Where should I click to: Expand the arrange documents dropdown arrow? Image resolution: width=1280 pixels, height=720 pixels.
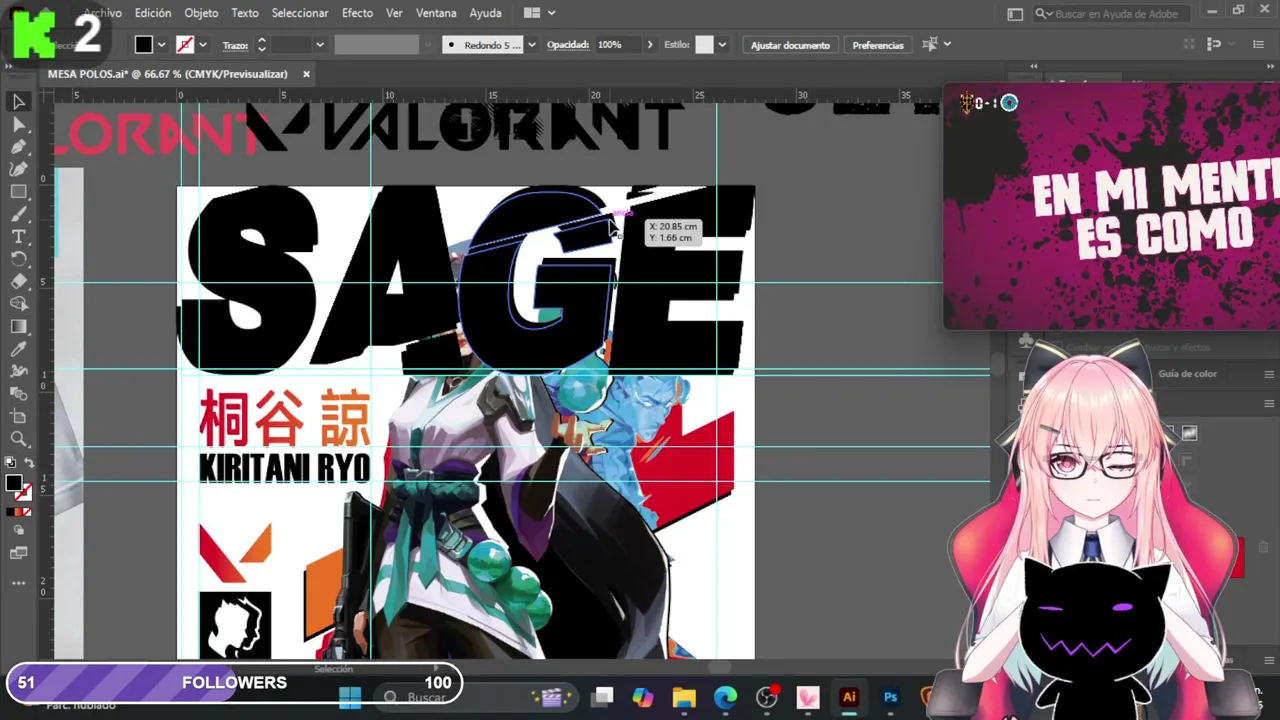(551, 13)
